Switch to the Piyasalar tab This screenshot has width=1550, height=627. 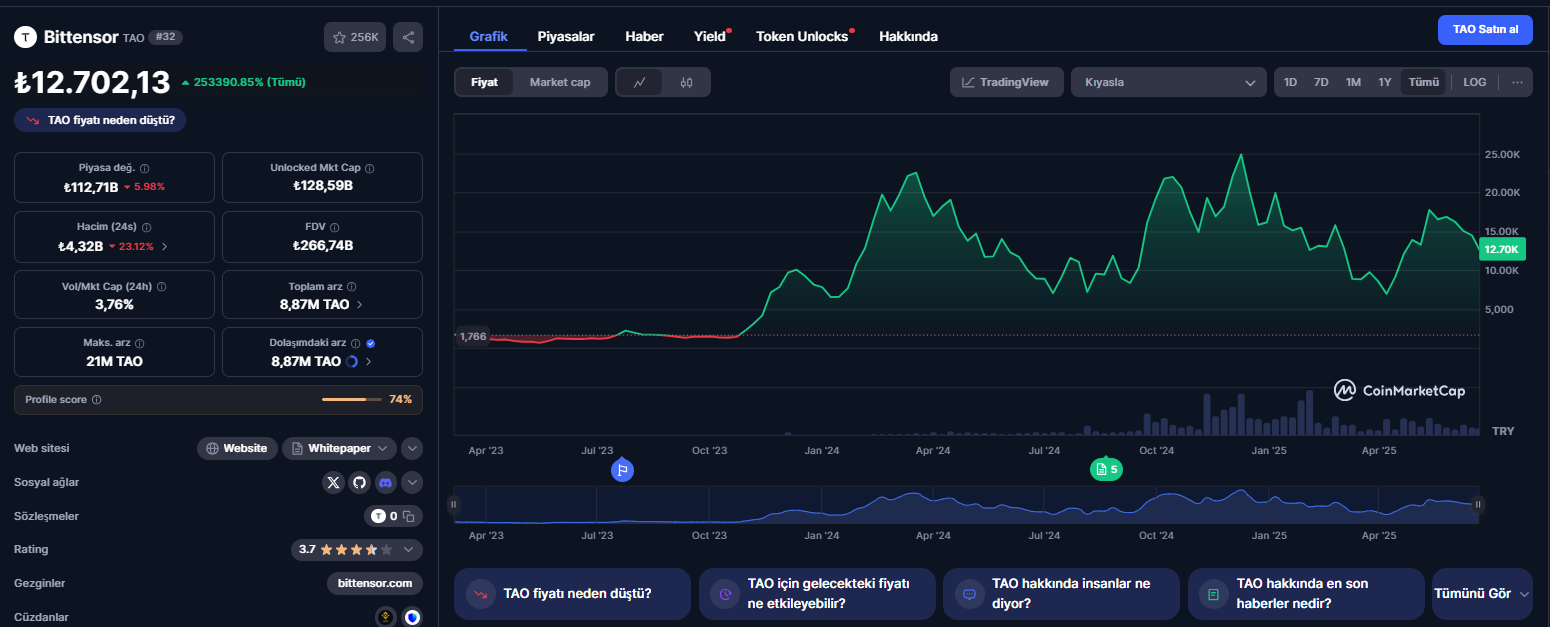(566, 36)
